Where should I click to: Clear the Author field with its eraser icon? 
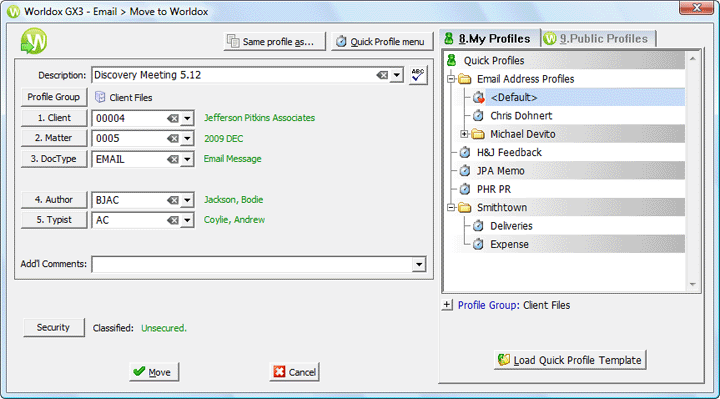tap(173, 200)
